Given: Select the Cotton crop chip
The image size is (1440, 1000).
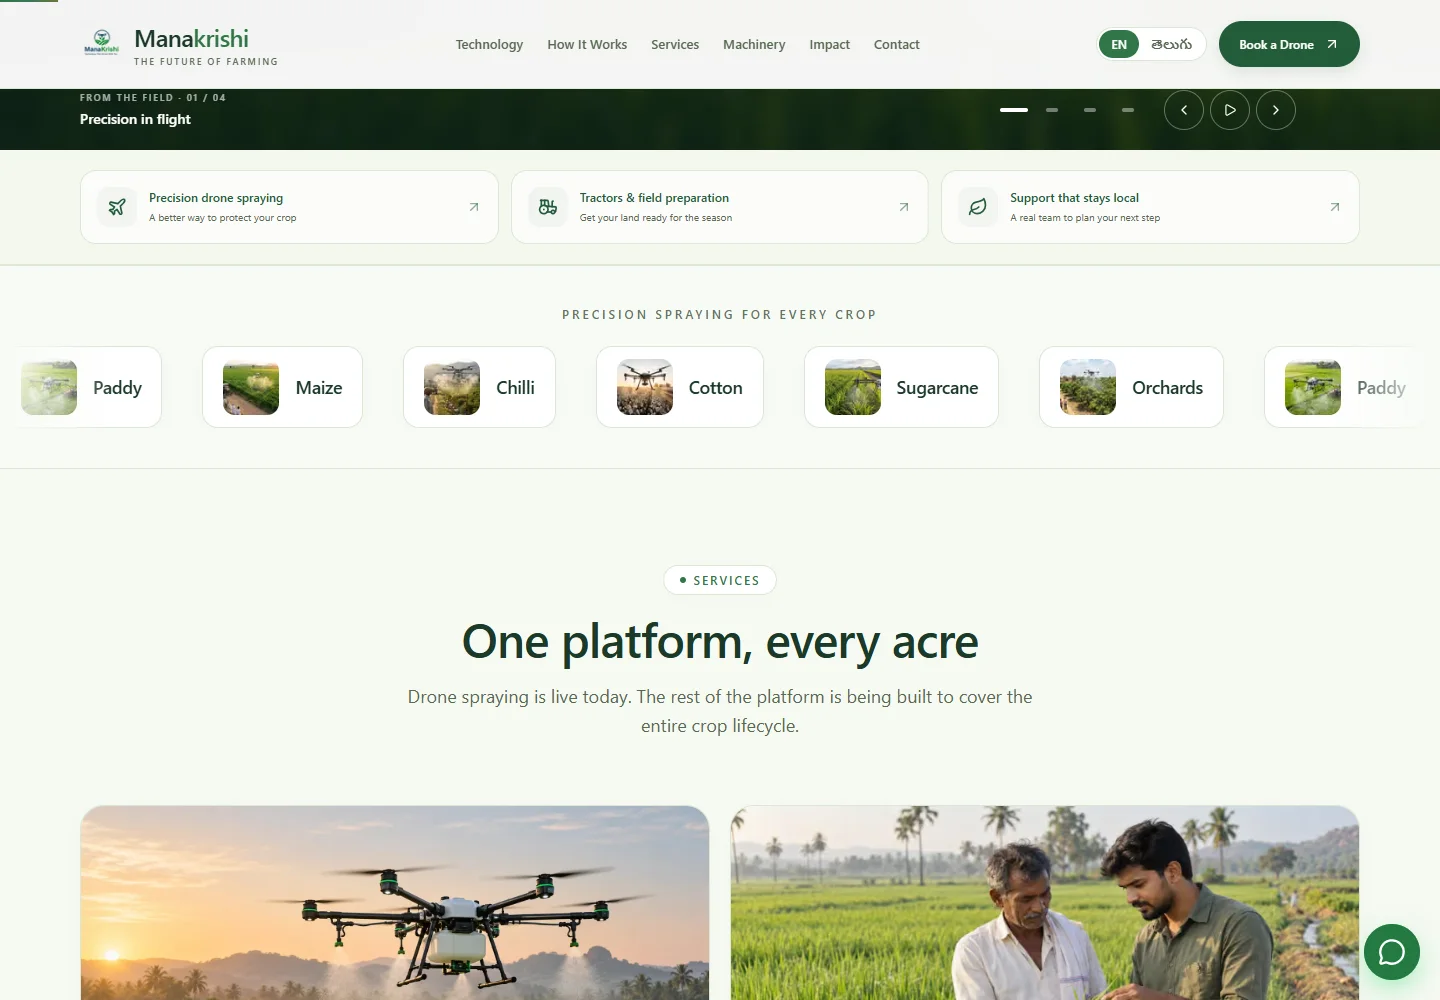Looking at the screenshot, I should (680, 387).
